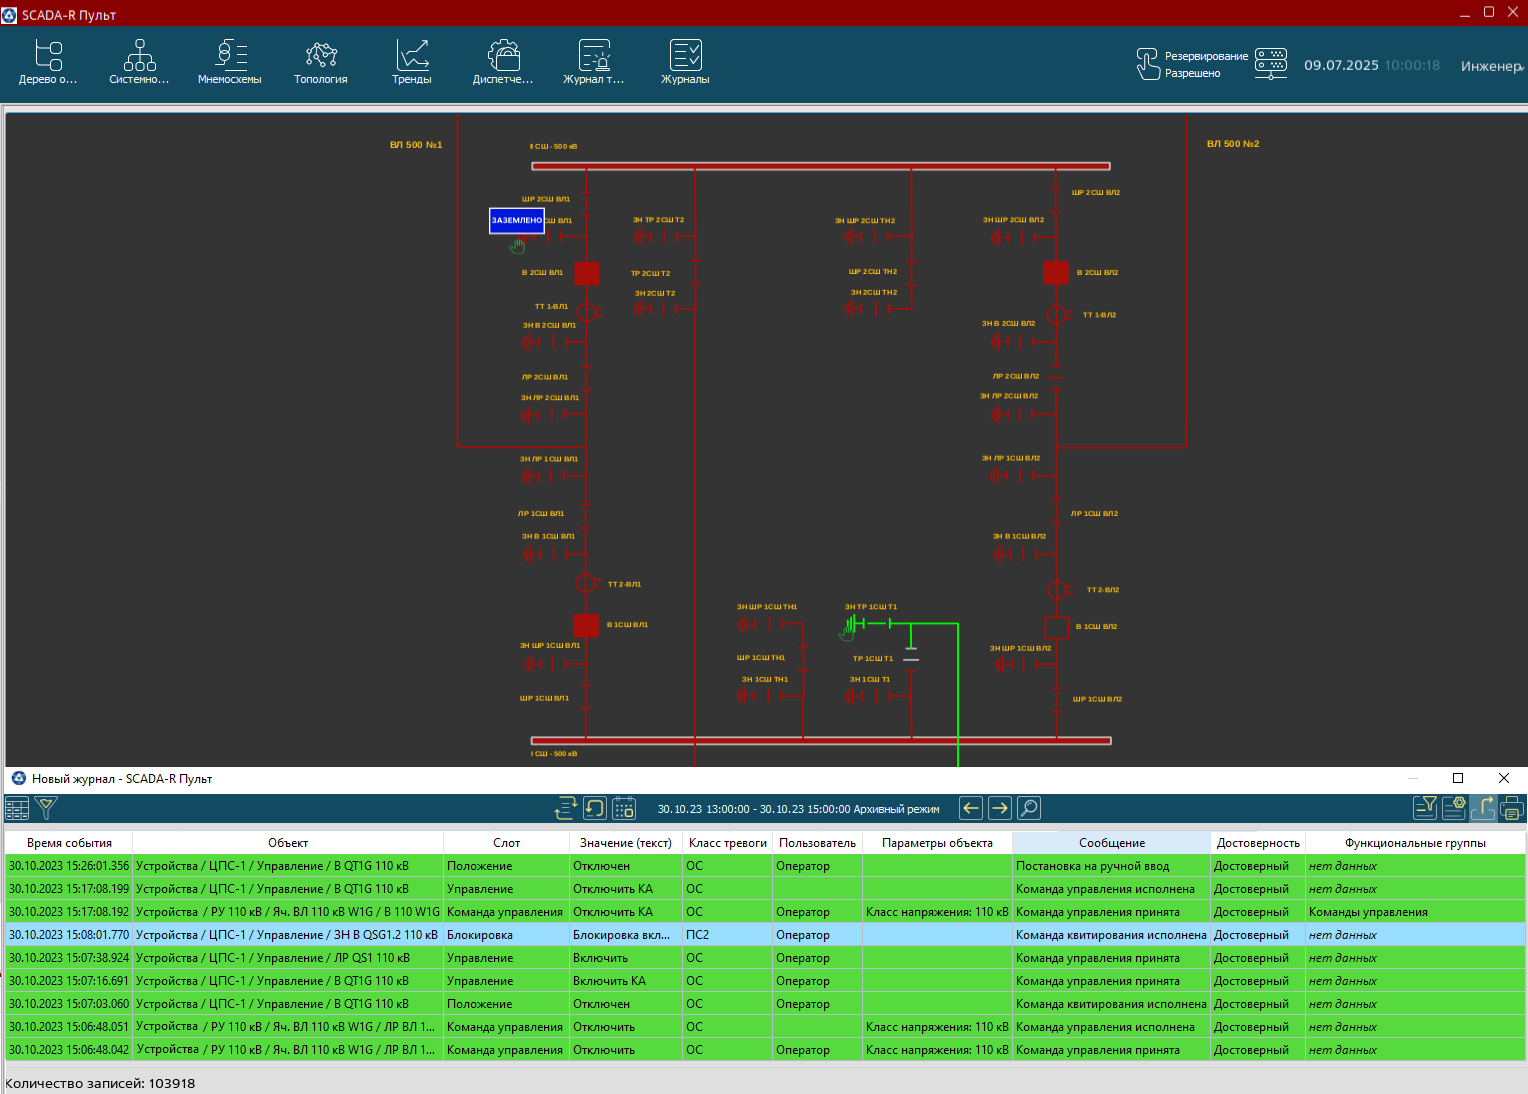
Task: Open the Топология view
Action: (x=321, y=62)
